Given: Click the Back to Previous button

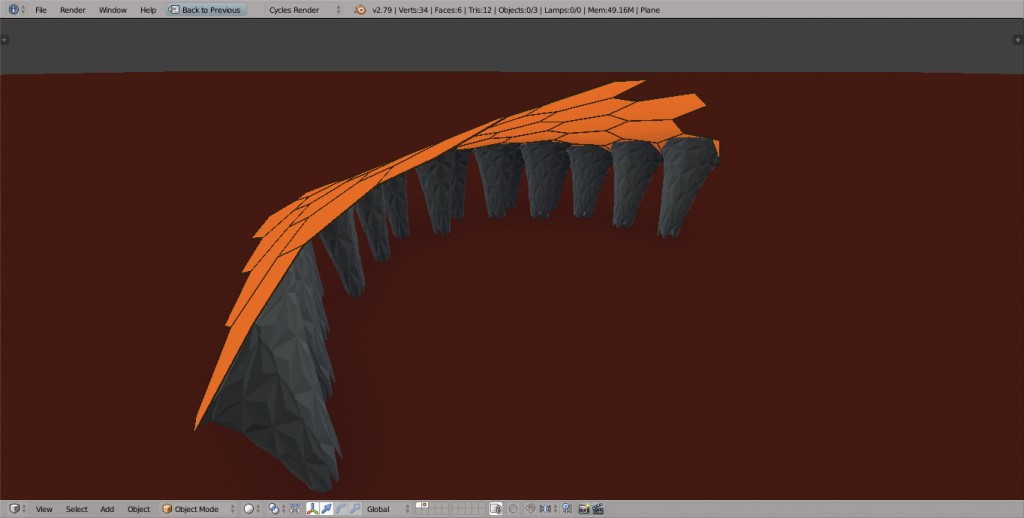Looking at the screenshot, I should [206, 9].
